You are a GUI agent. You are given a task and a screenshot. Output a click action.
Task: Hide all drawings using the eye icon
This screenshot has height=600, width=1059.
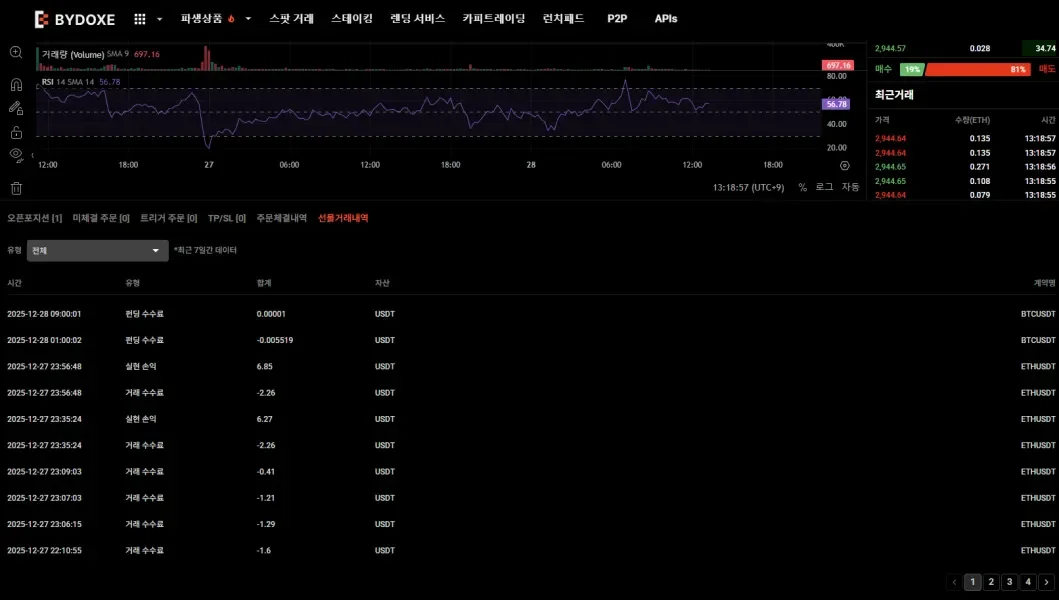pyautogui.click(x=15, y=155)
